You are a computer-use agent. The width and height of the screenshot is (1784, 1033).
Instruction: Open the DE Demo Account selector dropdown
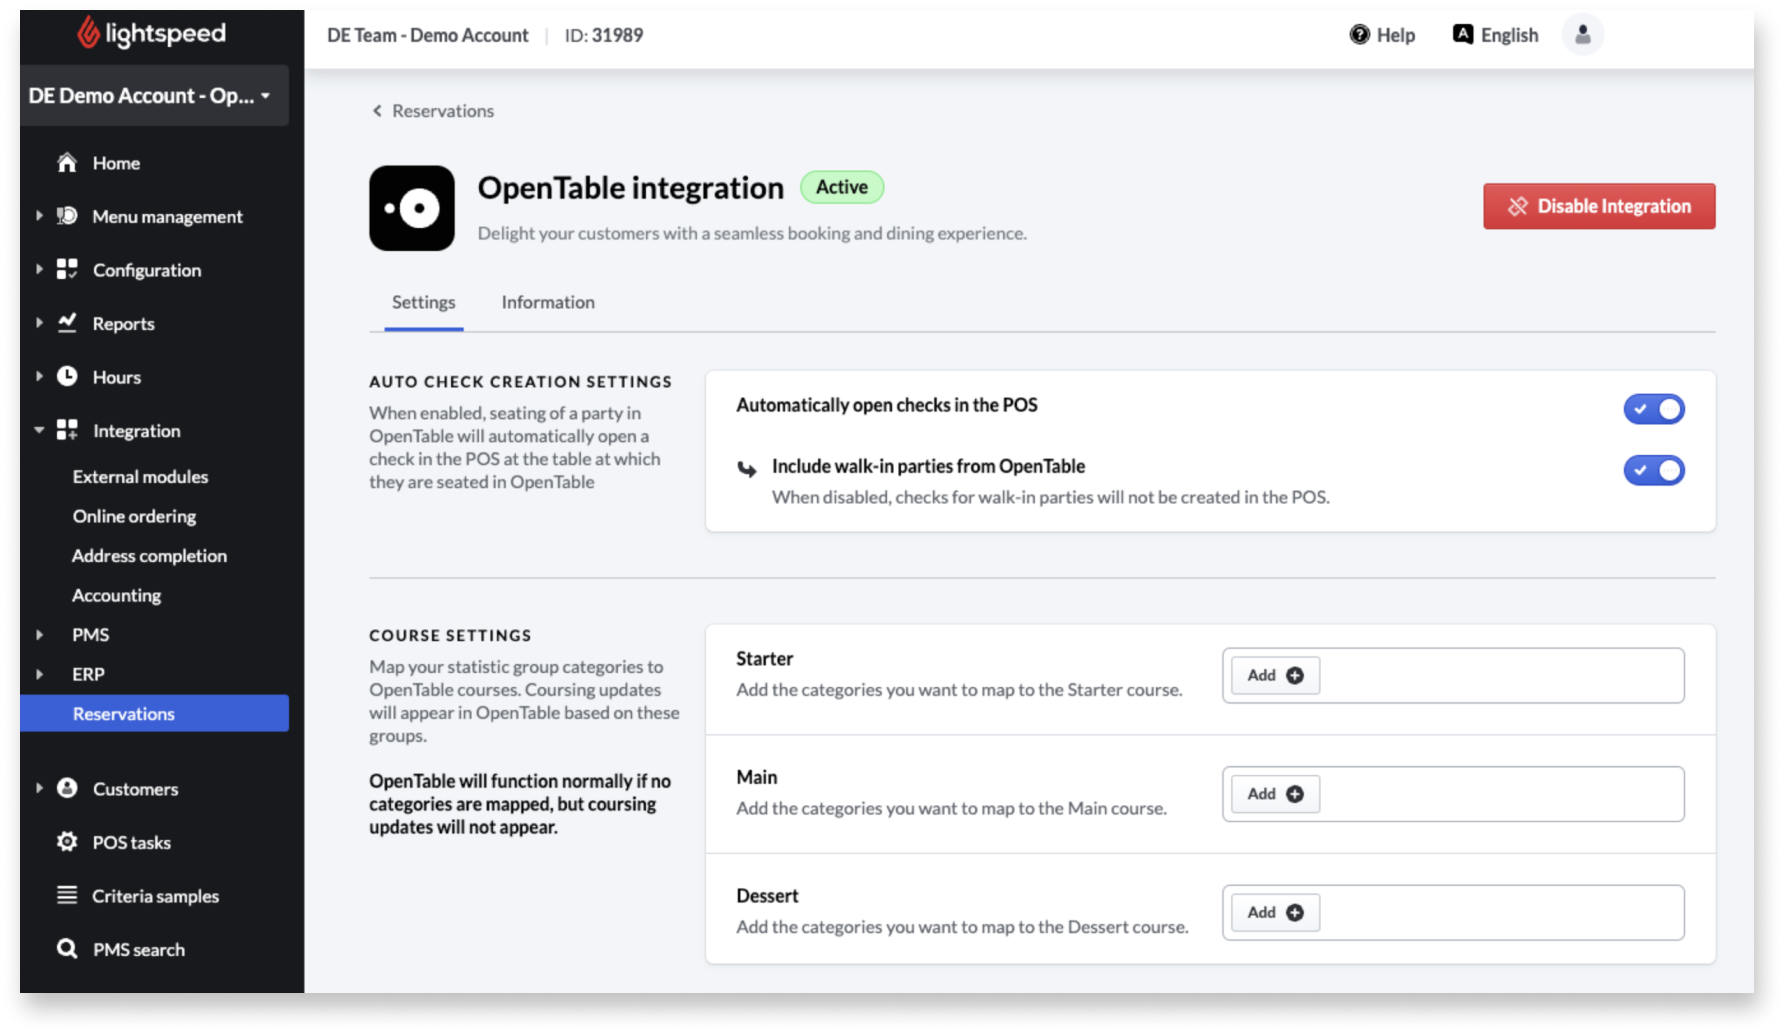[154, 96]
